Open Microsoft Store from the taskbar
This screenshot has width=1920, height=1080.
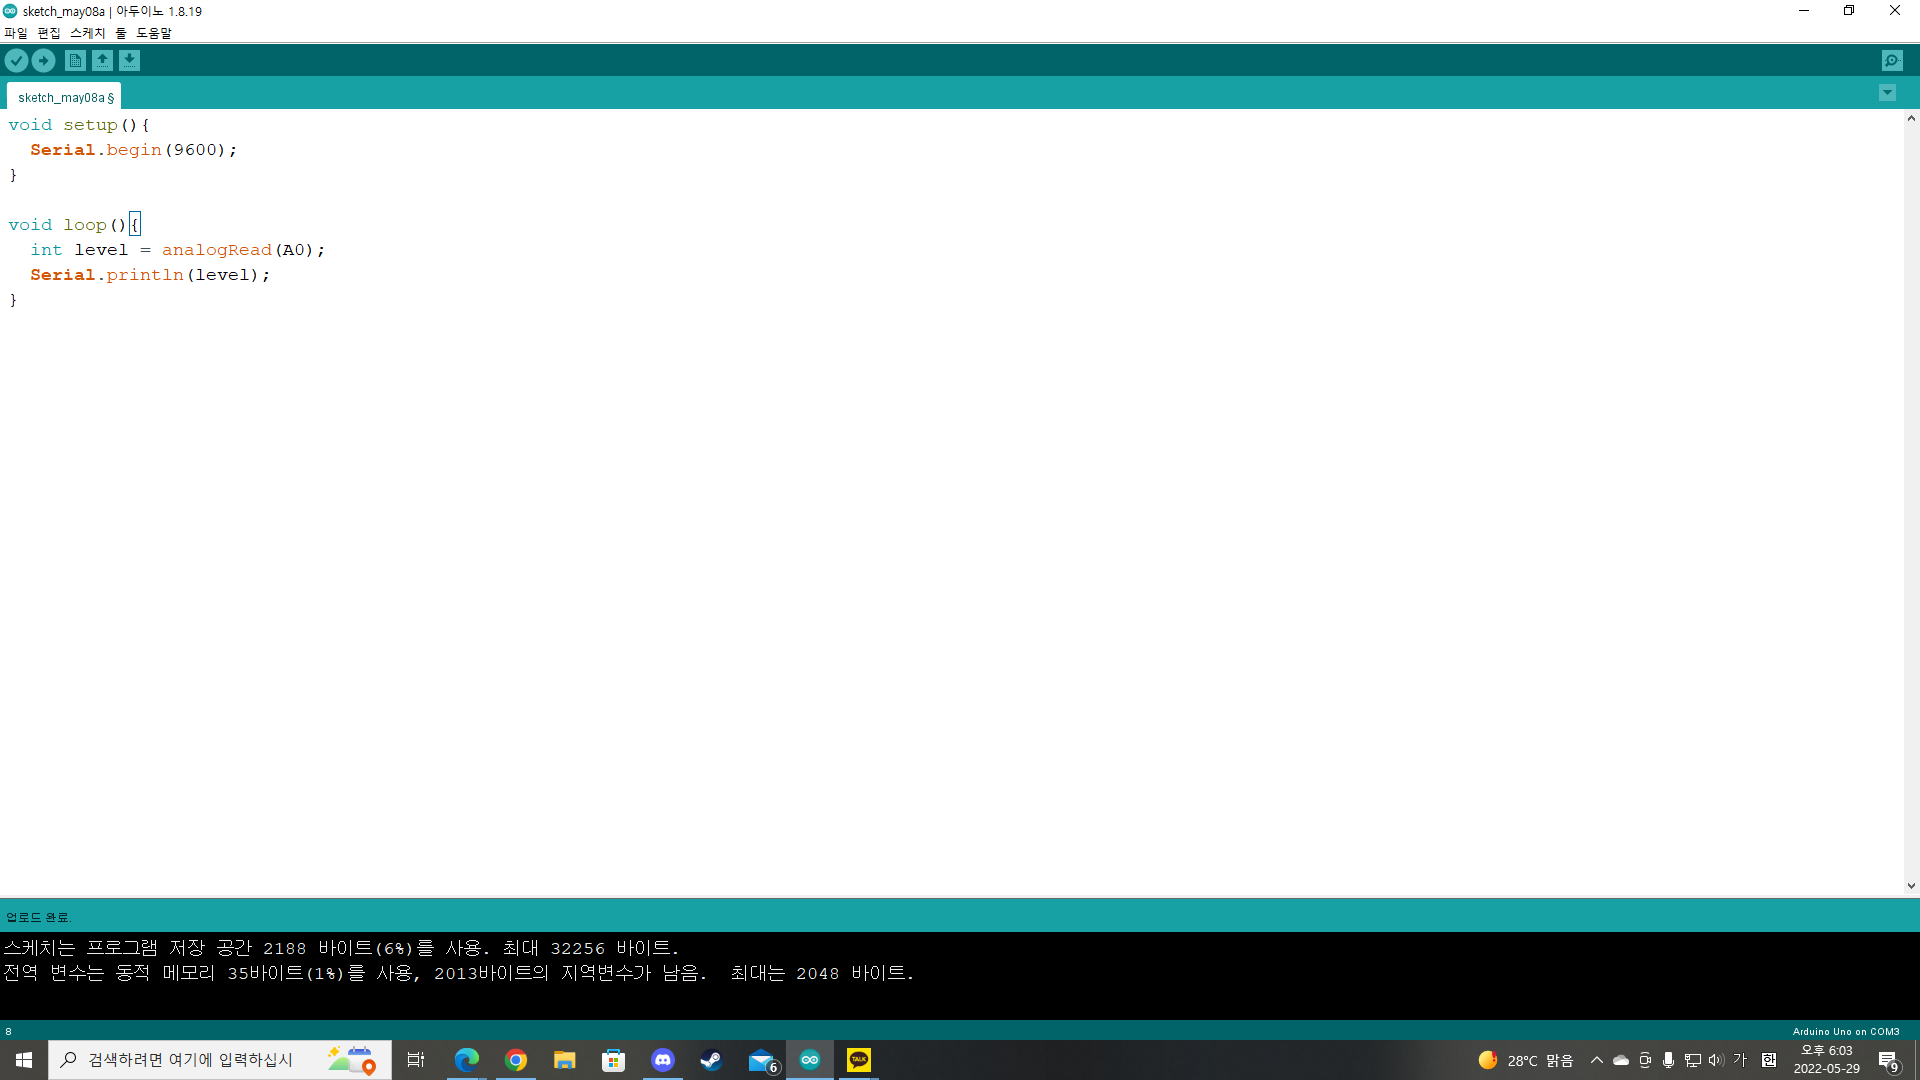pyautogui.click(x=614, y=1060)
